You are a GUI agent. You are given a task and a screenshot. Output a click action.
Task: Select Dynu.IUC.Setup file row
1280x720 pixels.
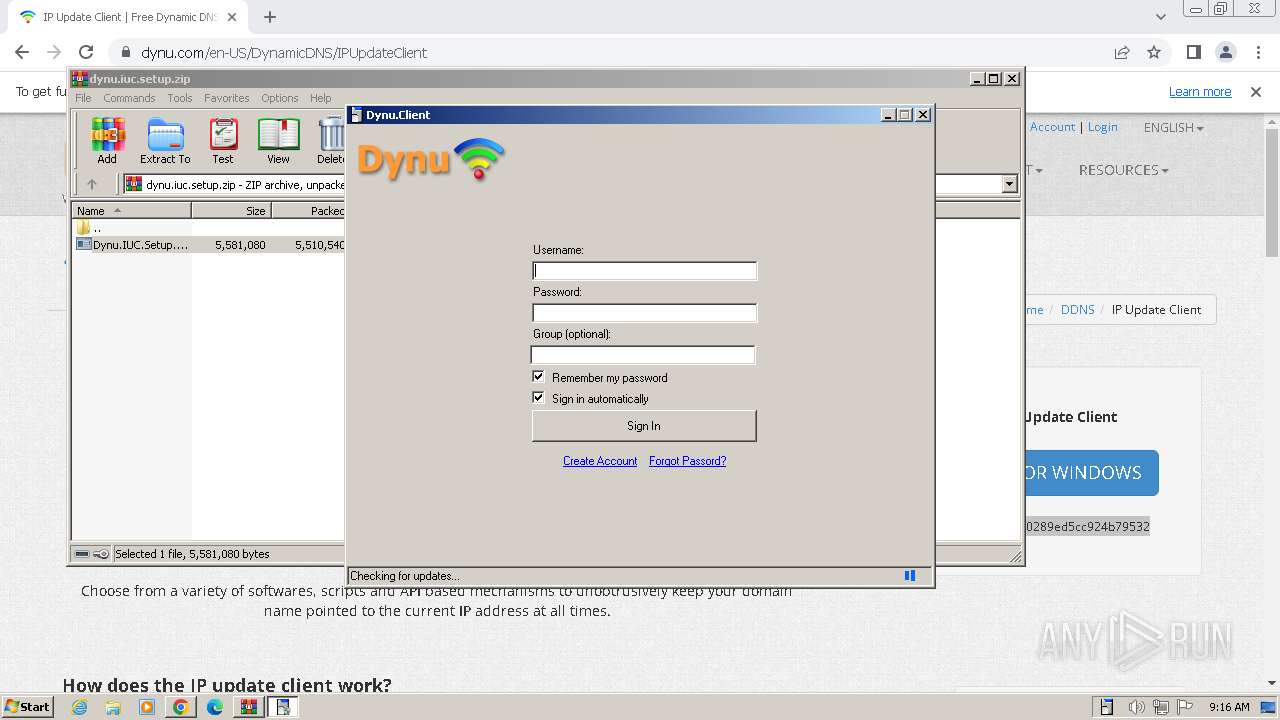coord(209,244)
